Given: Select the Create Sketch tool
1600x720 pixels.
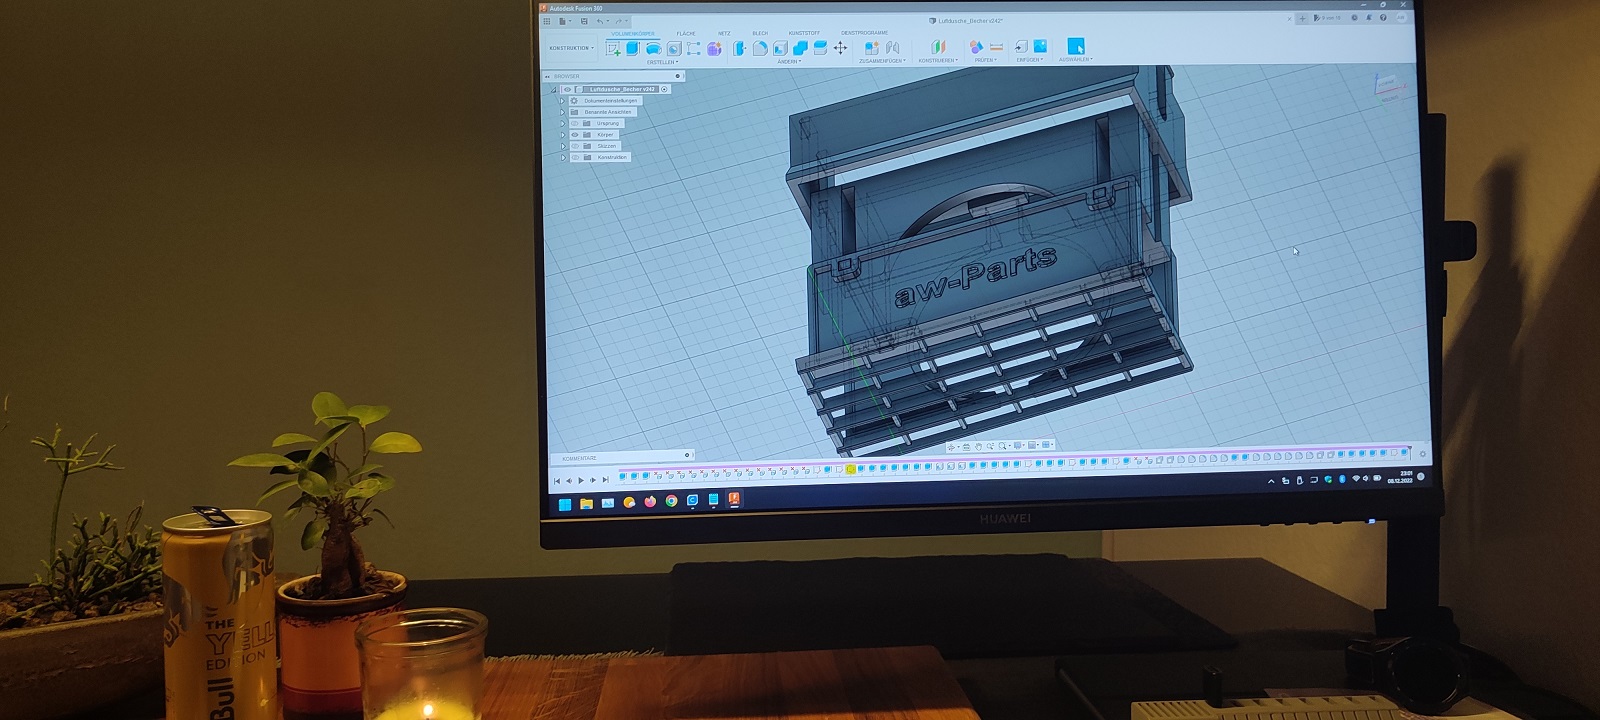Looking at the screenshot, I should (613, 48).
